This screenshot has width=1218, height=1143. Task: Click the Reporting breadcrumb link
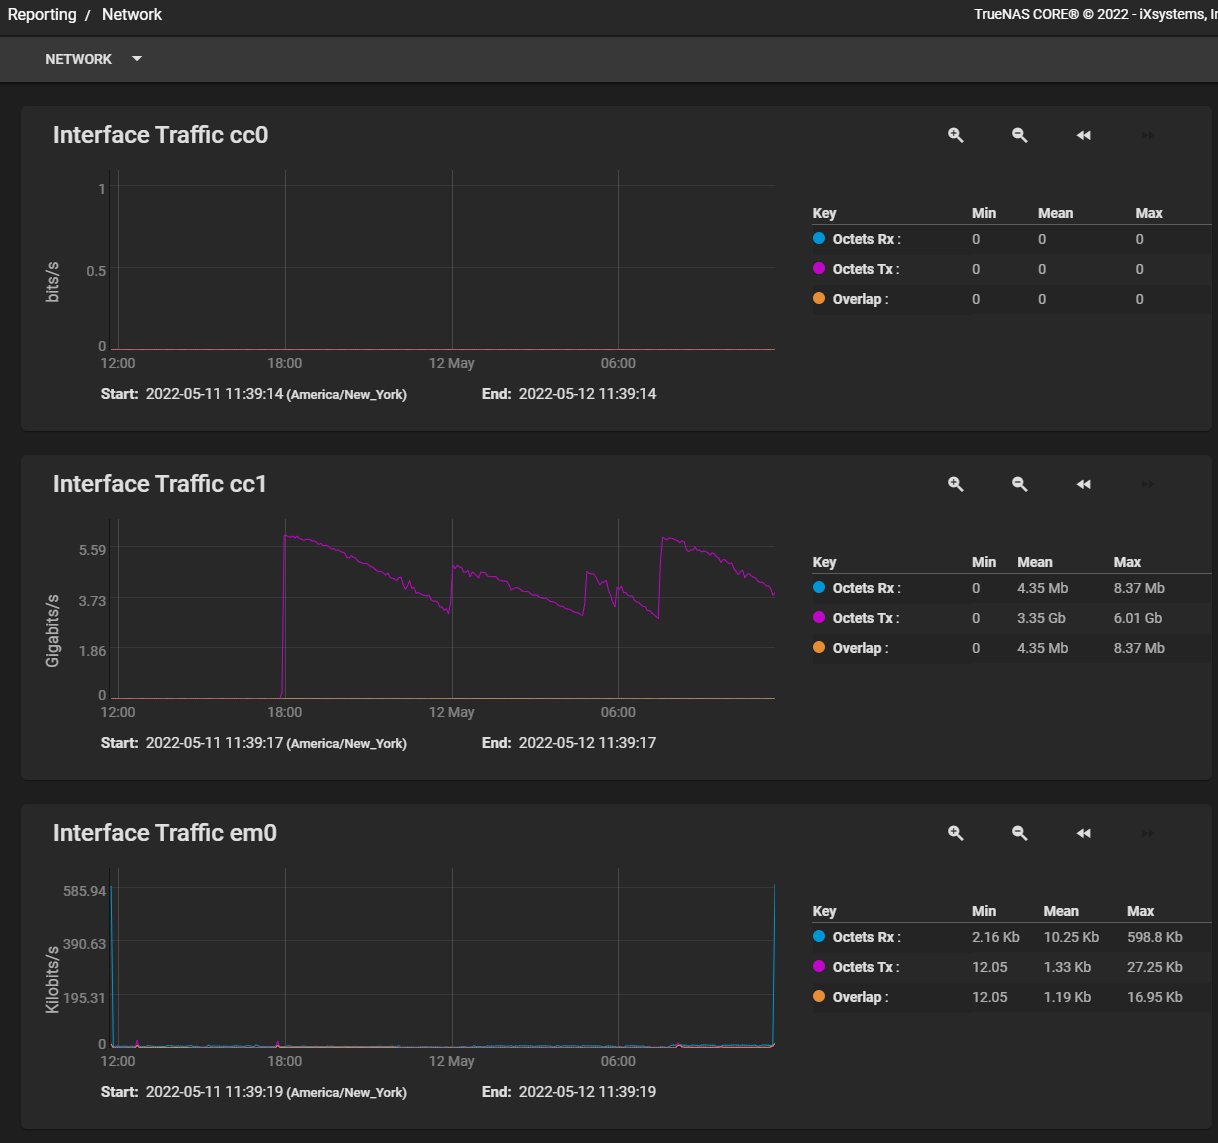click(x=42, y=15)
